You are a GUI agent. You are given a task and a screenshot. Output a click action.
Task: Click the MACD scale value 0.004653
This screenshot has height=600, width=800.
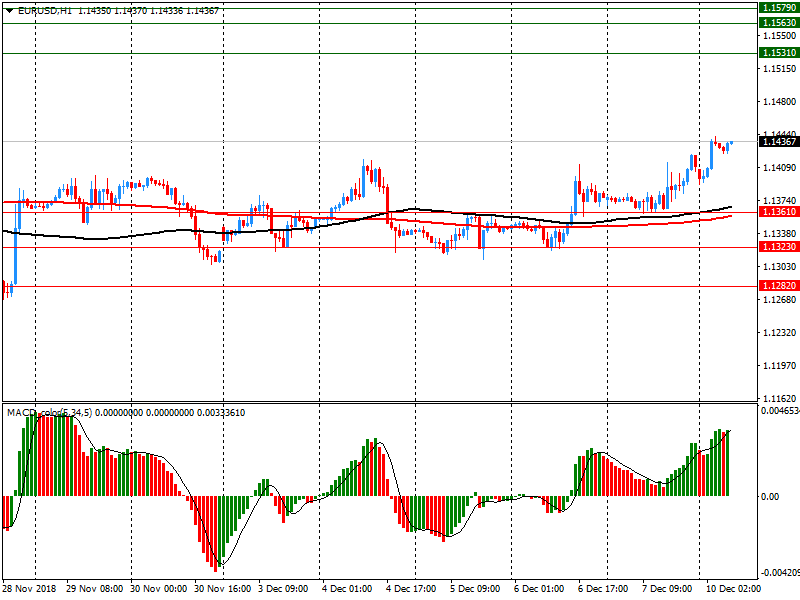pyautogui.click(x=779, y=411)
